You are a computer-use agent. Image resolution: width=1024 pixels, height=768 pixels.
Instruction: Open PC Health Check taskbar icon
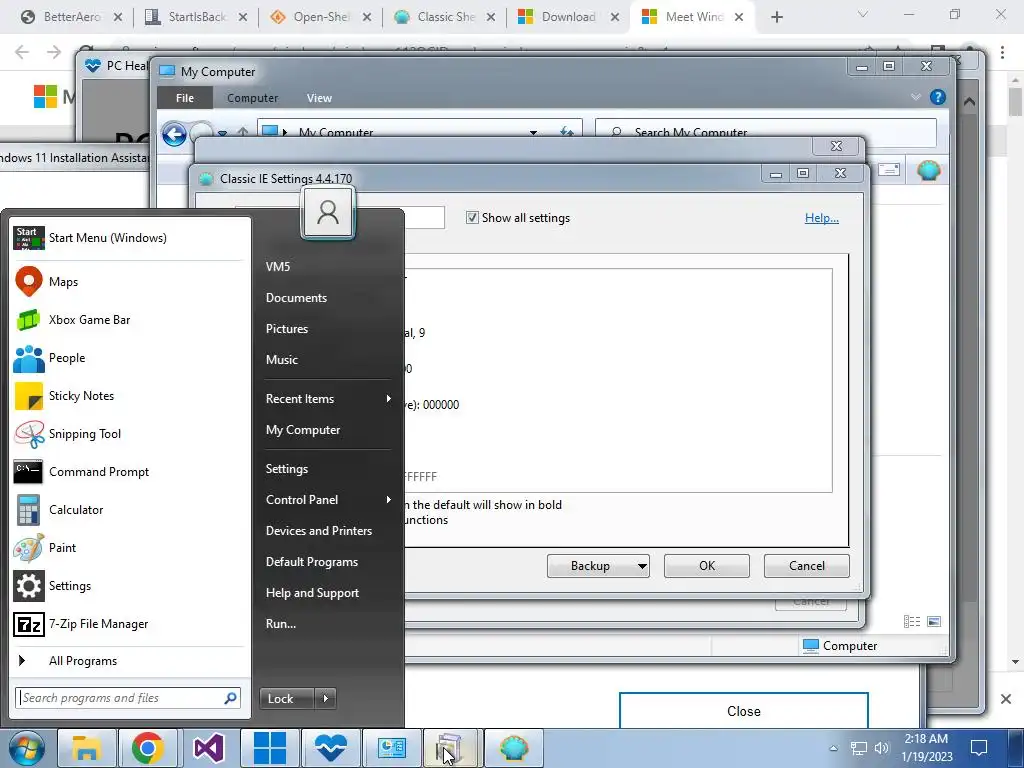(330, 748)
